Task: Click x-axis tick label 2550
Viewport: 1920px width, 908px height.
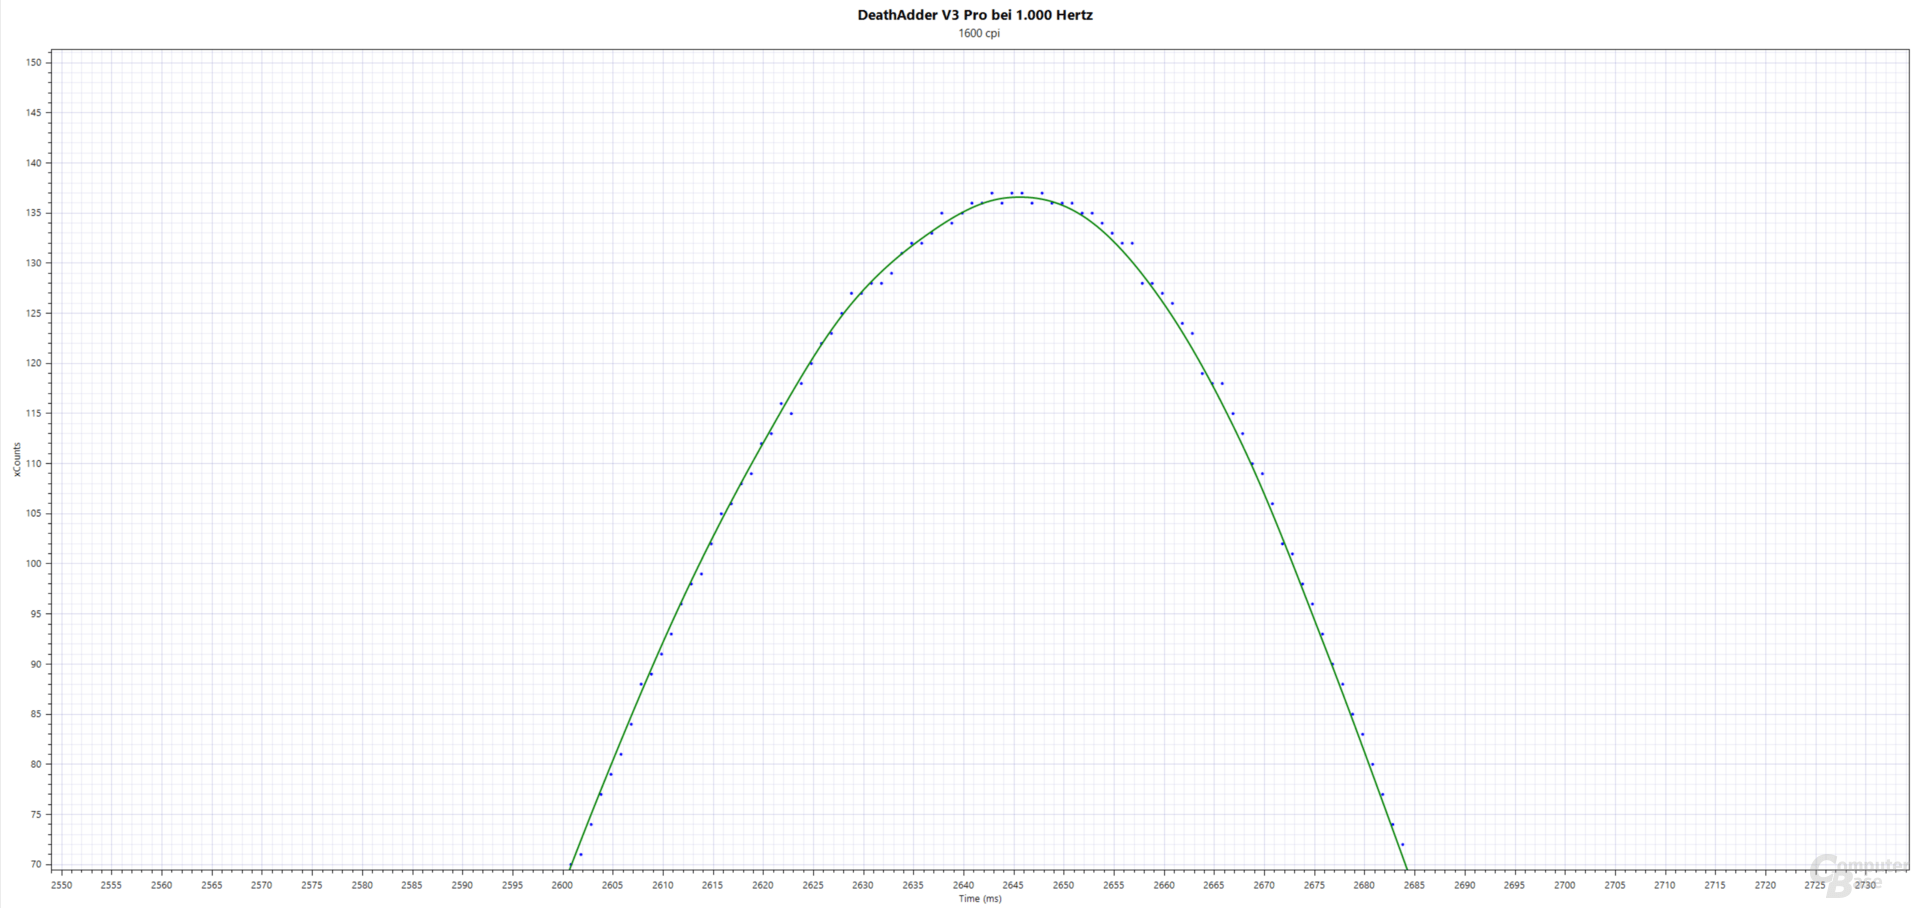Action: click(x=61, y=885)
